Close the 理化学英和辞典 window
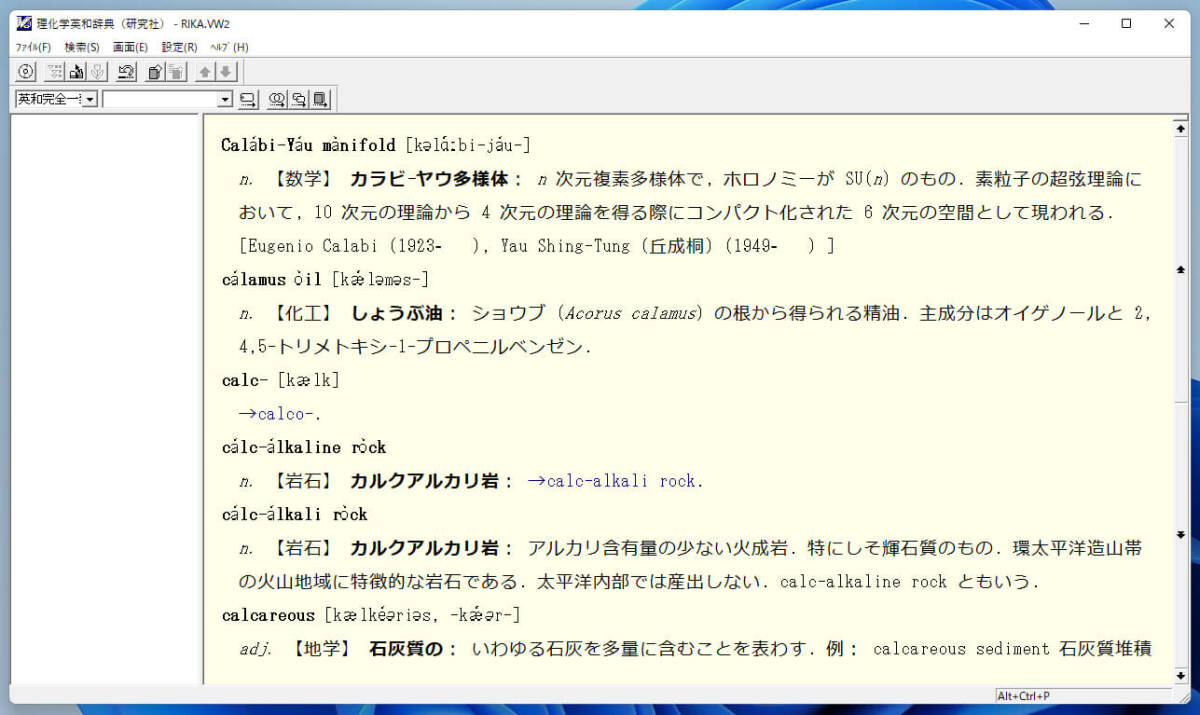The width and height of the screenshot is (1200, 715). pos(1169,23)
